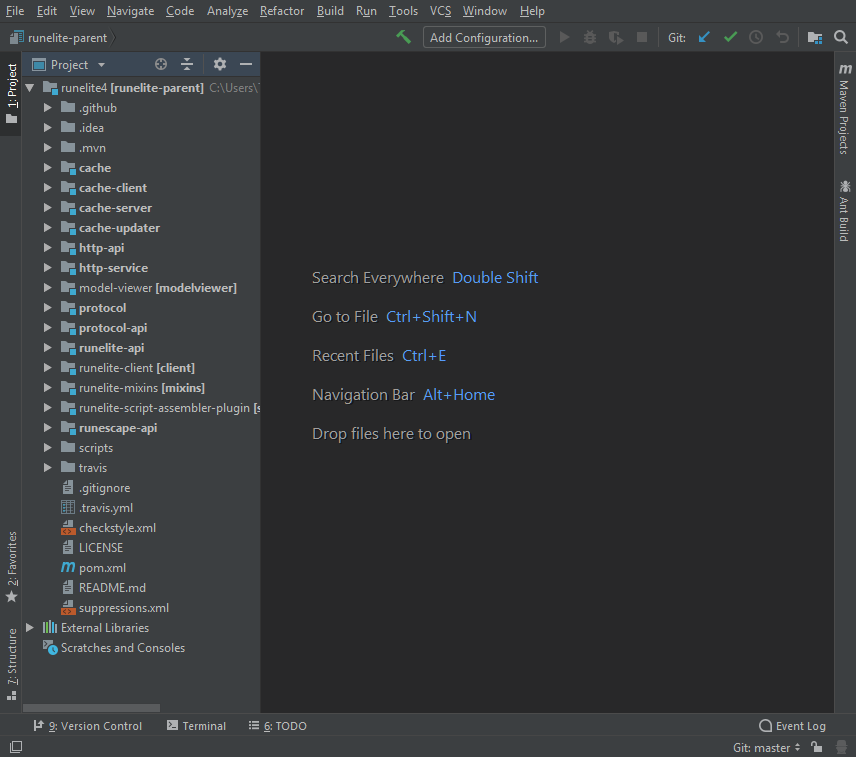
Task: Select protocol-api module row
Action: click(141, 328)
